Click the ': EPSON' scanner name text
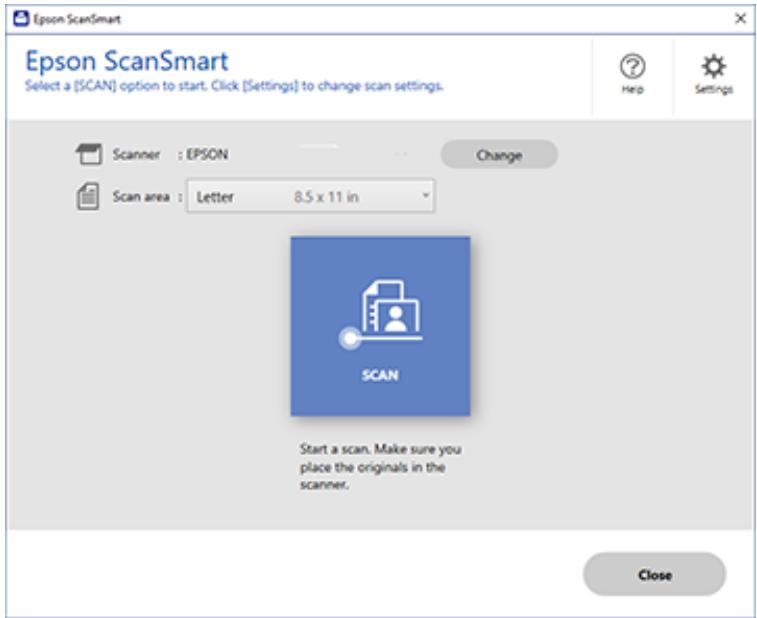The image size is (757, 618). click(203, 154)
